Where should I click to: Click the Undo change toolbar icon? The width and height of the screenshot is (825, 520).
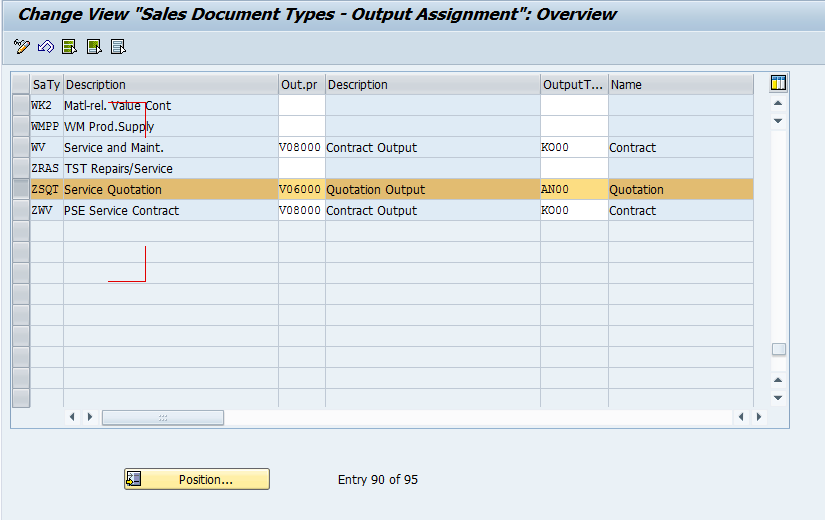(x=46, y=47)
